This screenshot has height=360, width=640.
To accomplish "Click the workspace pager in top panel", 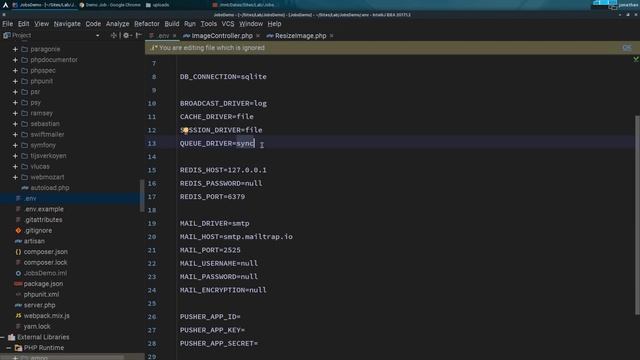I will pos(604,3).
